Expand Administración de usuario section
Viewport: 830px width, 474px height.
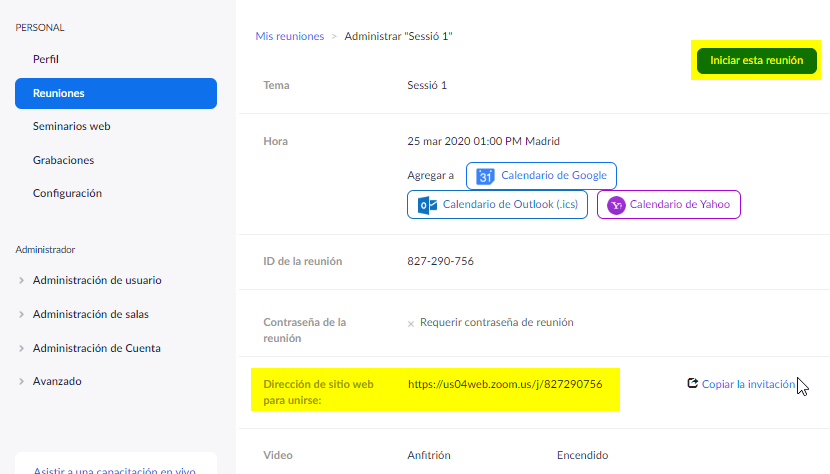pyautogui.click(x=22, y=280)
